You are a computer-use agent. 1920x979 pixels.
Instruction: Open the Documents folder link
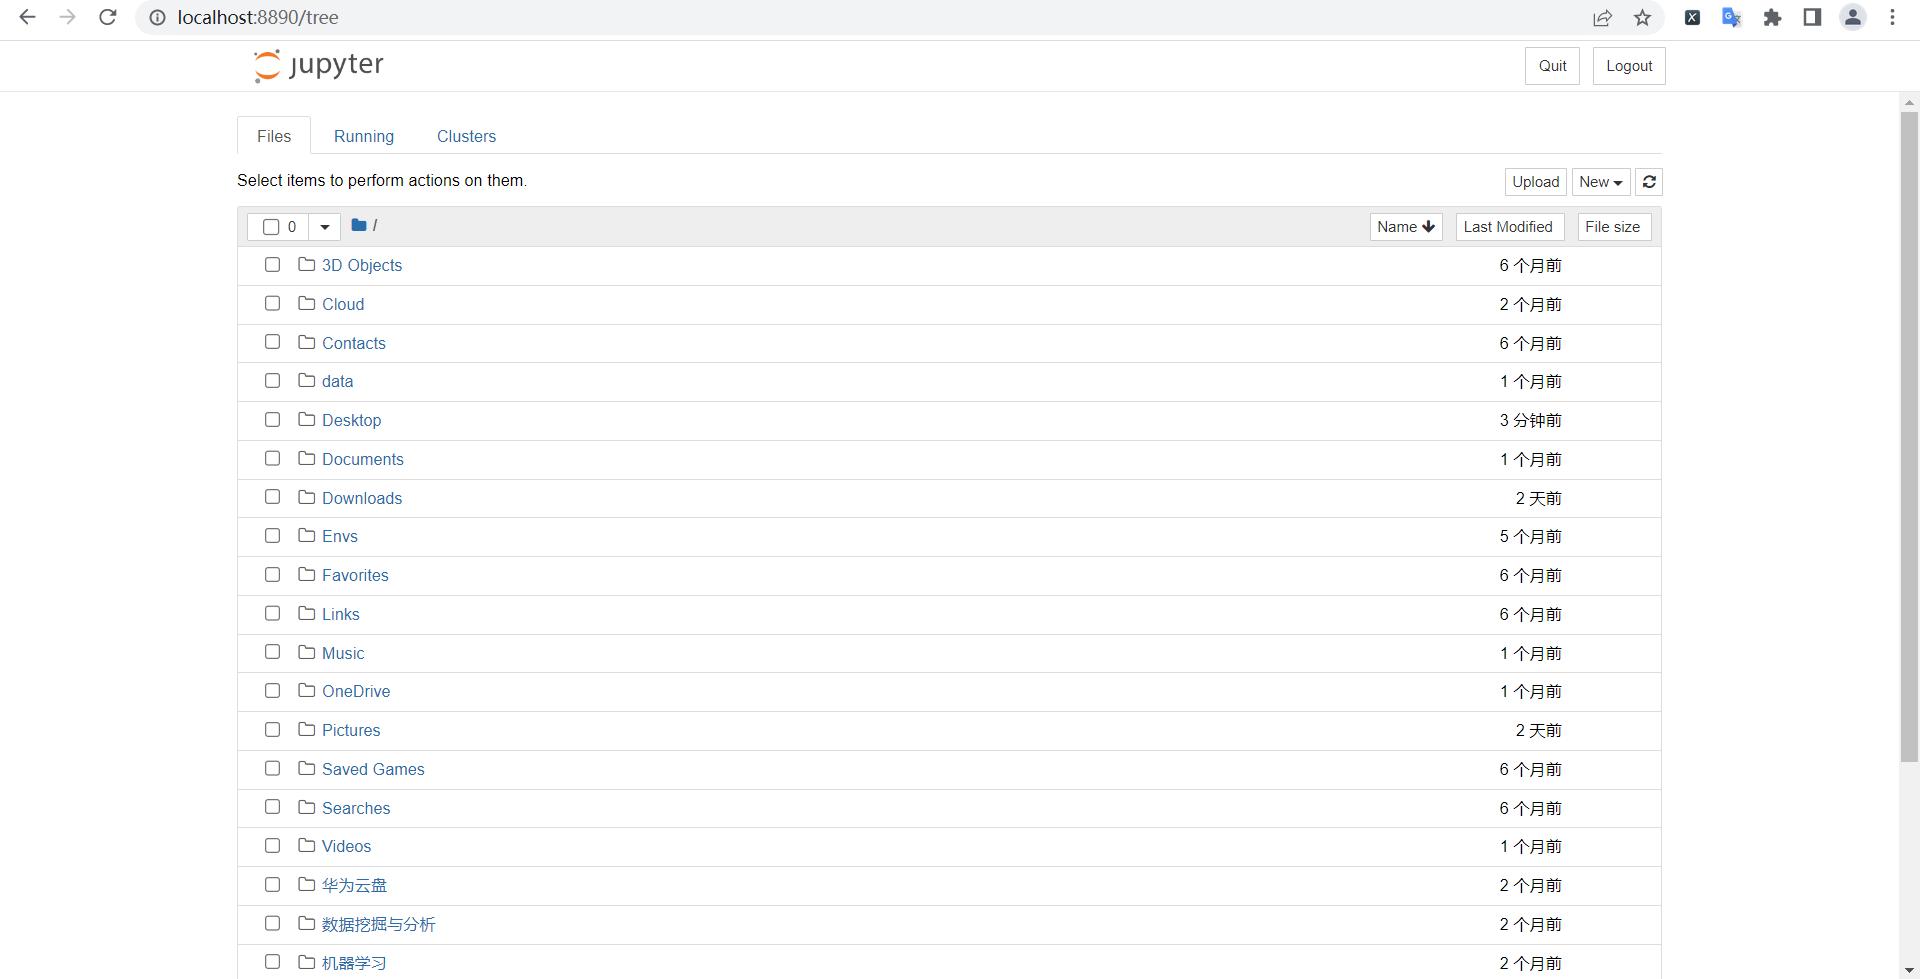(363, 459)
